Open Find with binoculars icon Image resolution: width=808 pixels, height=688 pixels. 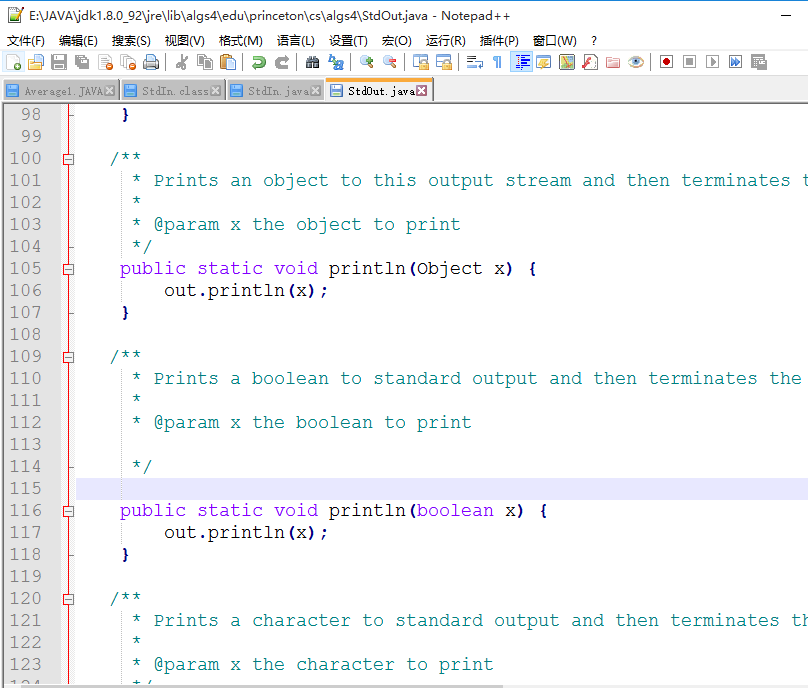(312, 62)
